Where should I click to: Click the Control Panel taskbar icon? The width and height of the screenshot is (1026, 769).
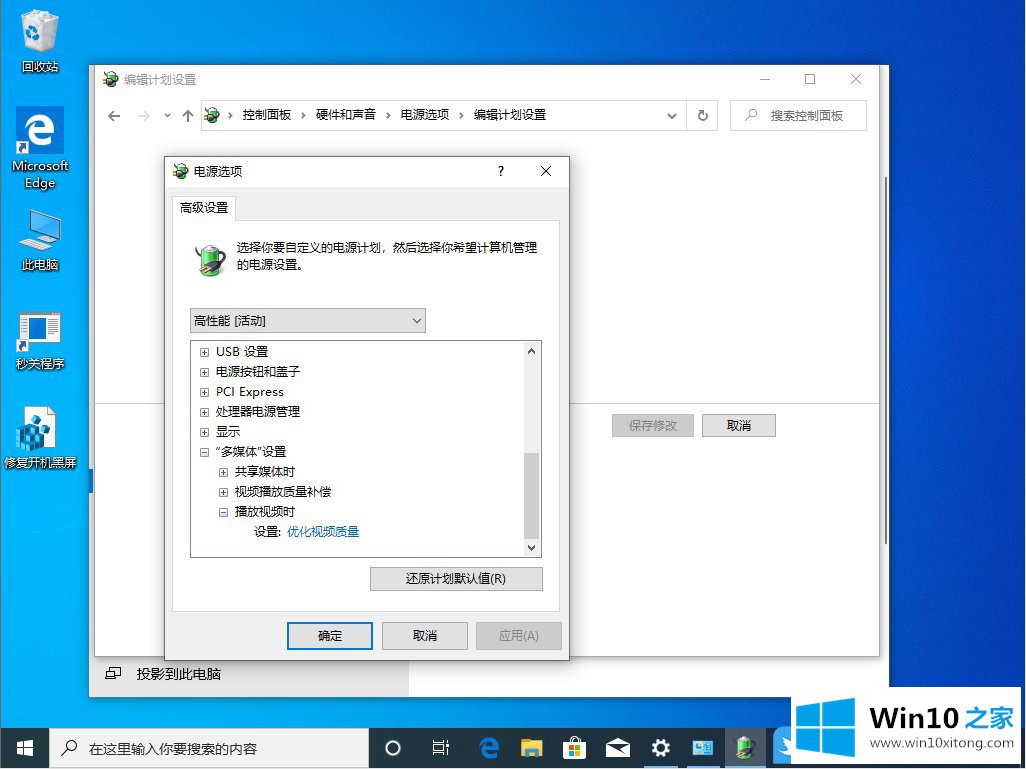pyautogui.click(x=703, y=748)
